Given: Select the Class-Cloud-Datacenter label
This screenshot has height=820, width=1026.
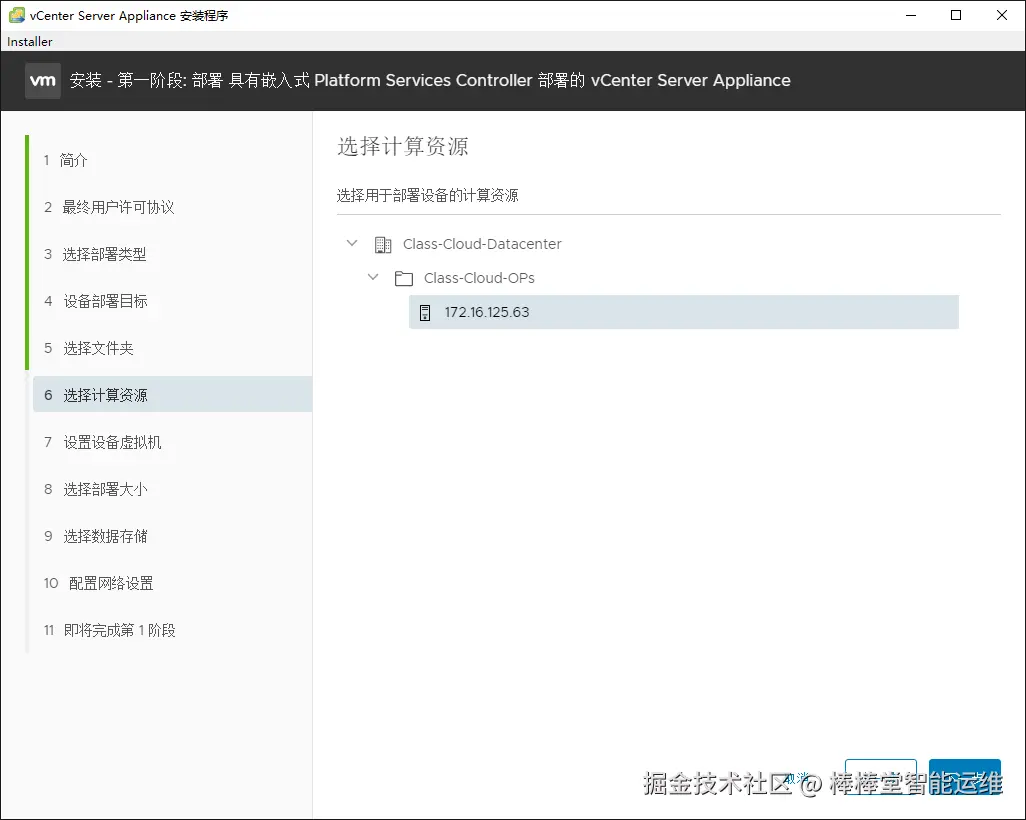Looking at the screenshot, I should point(482,244).
